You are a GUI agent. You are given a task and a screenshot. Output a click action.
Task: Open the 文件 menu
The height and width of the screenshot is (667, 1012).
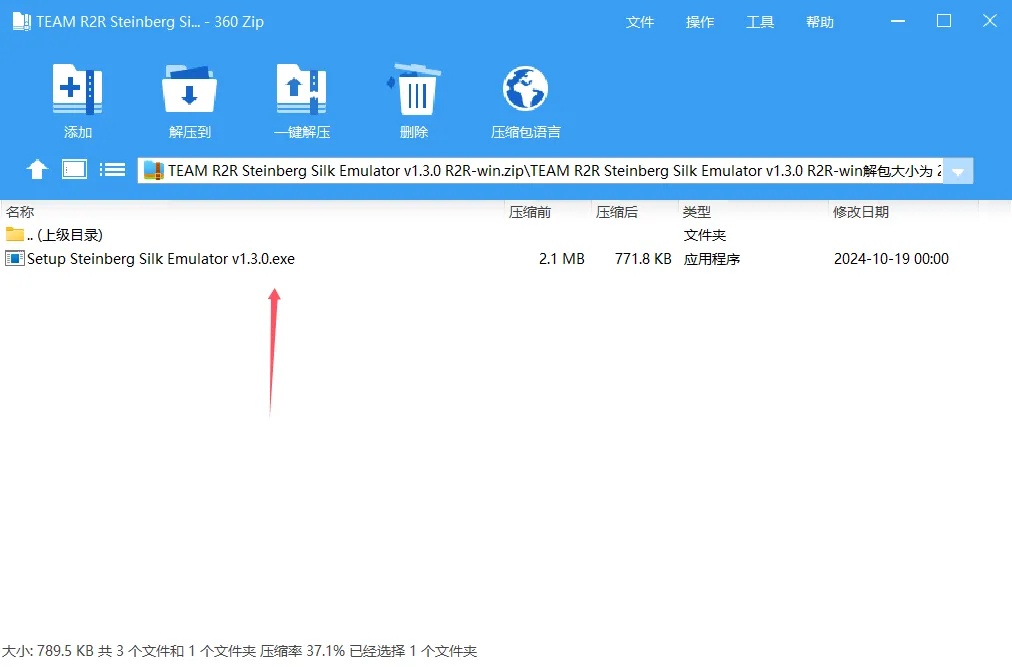[640, 21]
